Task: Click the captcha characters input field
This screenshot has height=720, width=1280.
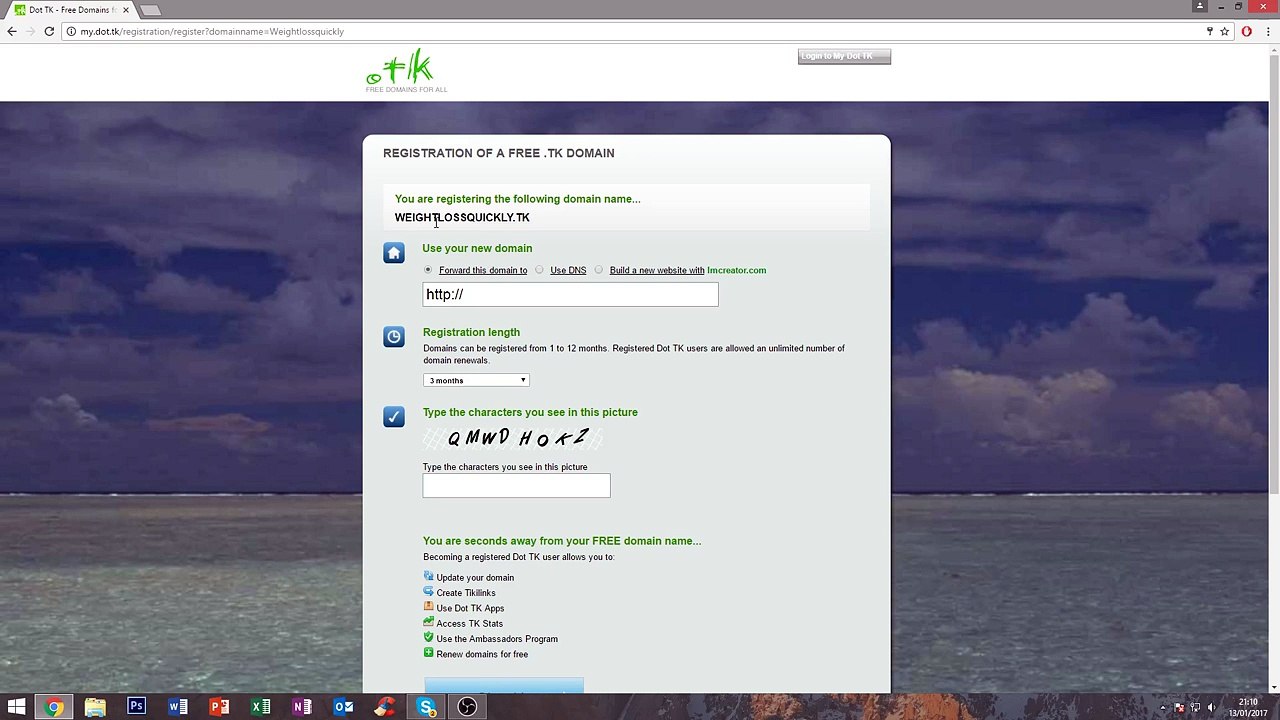Action: [x=516, y=486]
